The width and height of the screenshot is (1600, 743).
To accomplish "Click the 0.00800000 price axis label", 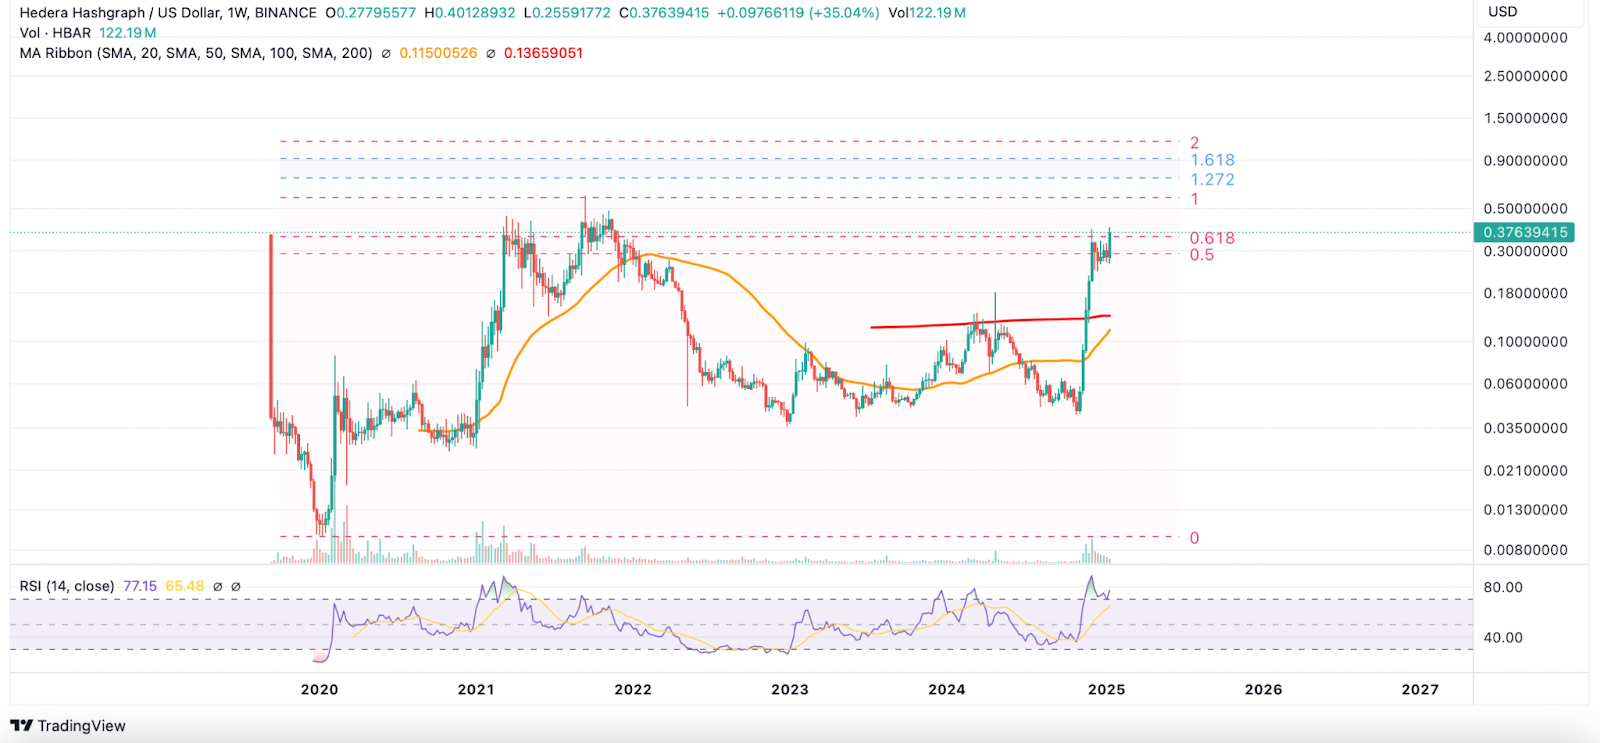I will [x=1526, y=550].
